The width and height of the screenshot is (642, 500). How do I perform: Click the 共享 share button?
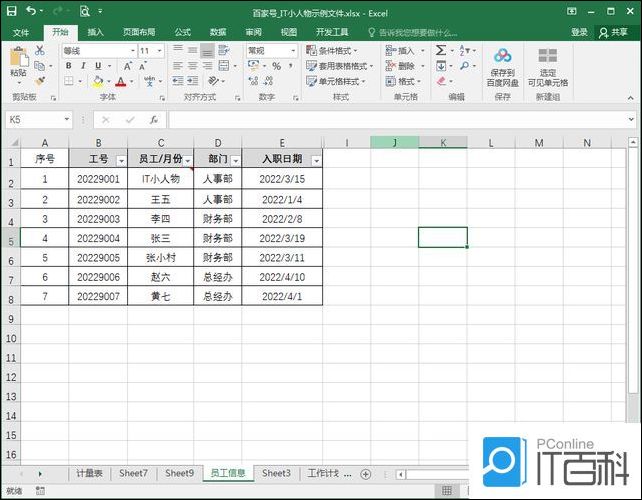(x=613, y=32)
